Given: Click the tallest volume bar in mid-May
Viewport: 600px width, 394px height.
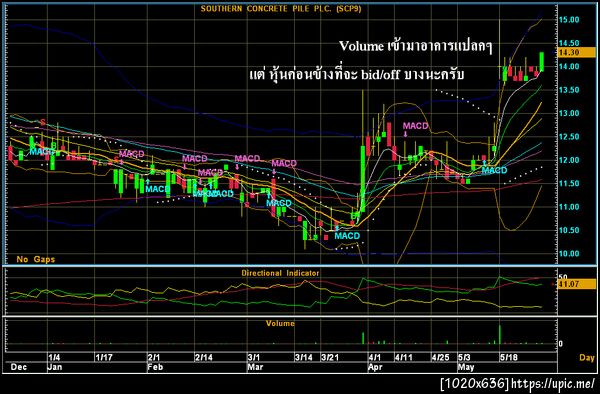Looking at the screenshot, I should 500,334.
